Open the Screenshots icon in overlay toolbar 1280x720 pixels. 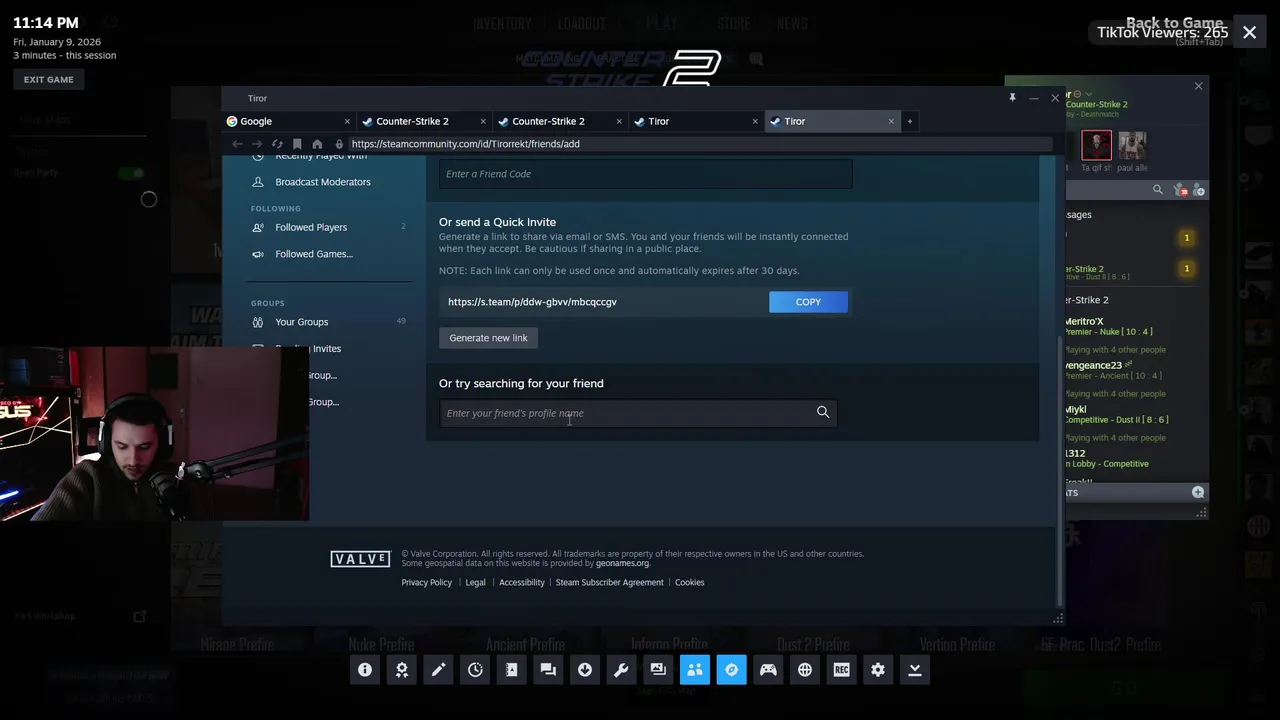pos(658,670)
